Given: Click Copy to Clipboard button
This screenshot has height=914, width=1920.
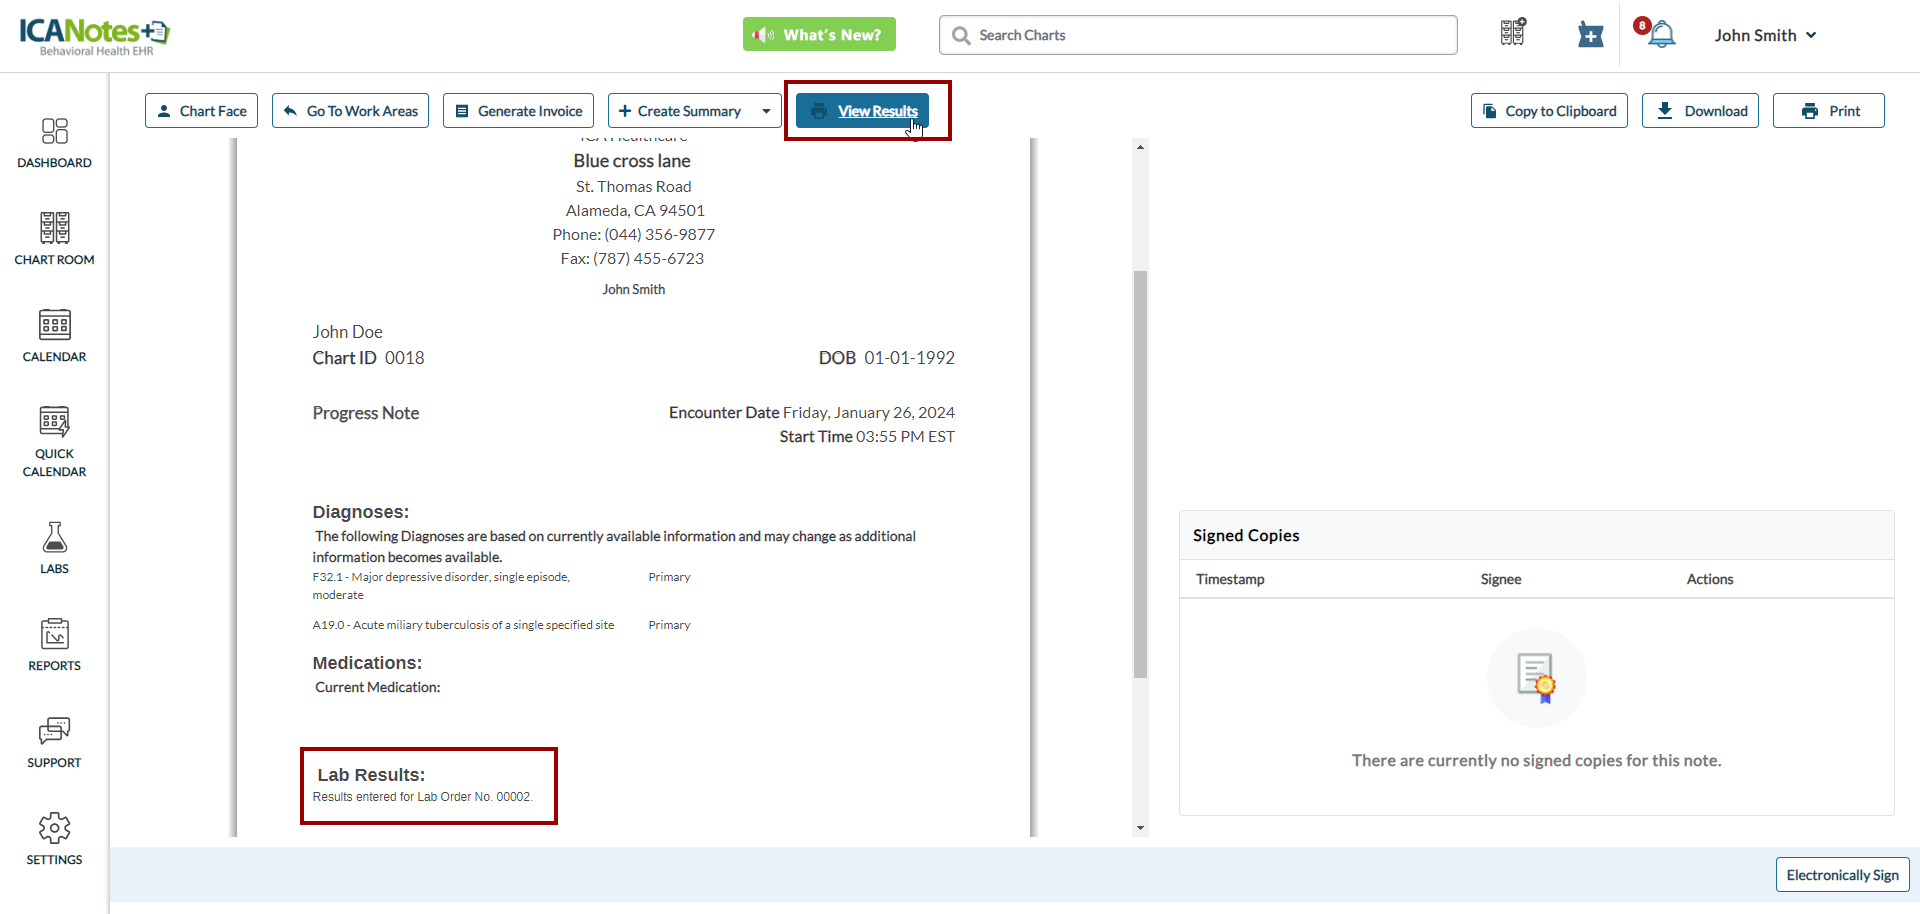Looking at the screenshot, I should (x=1549, y=111).
